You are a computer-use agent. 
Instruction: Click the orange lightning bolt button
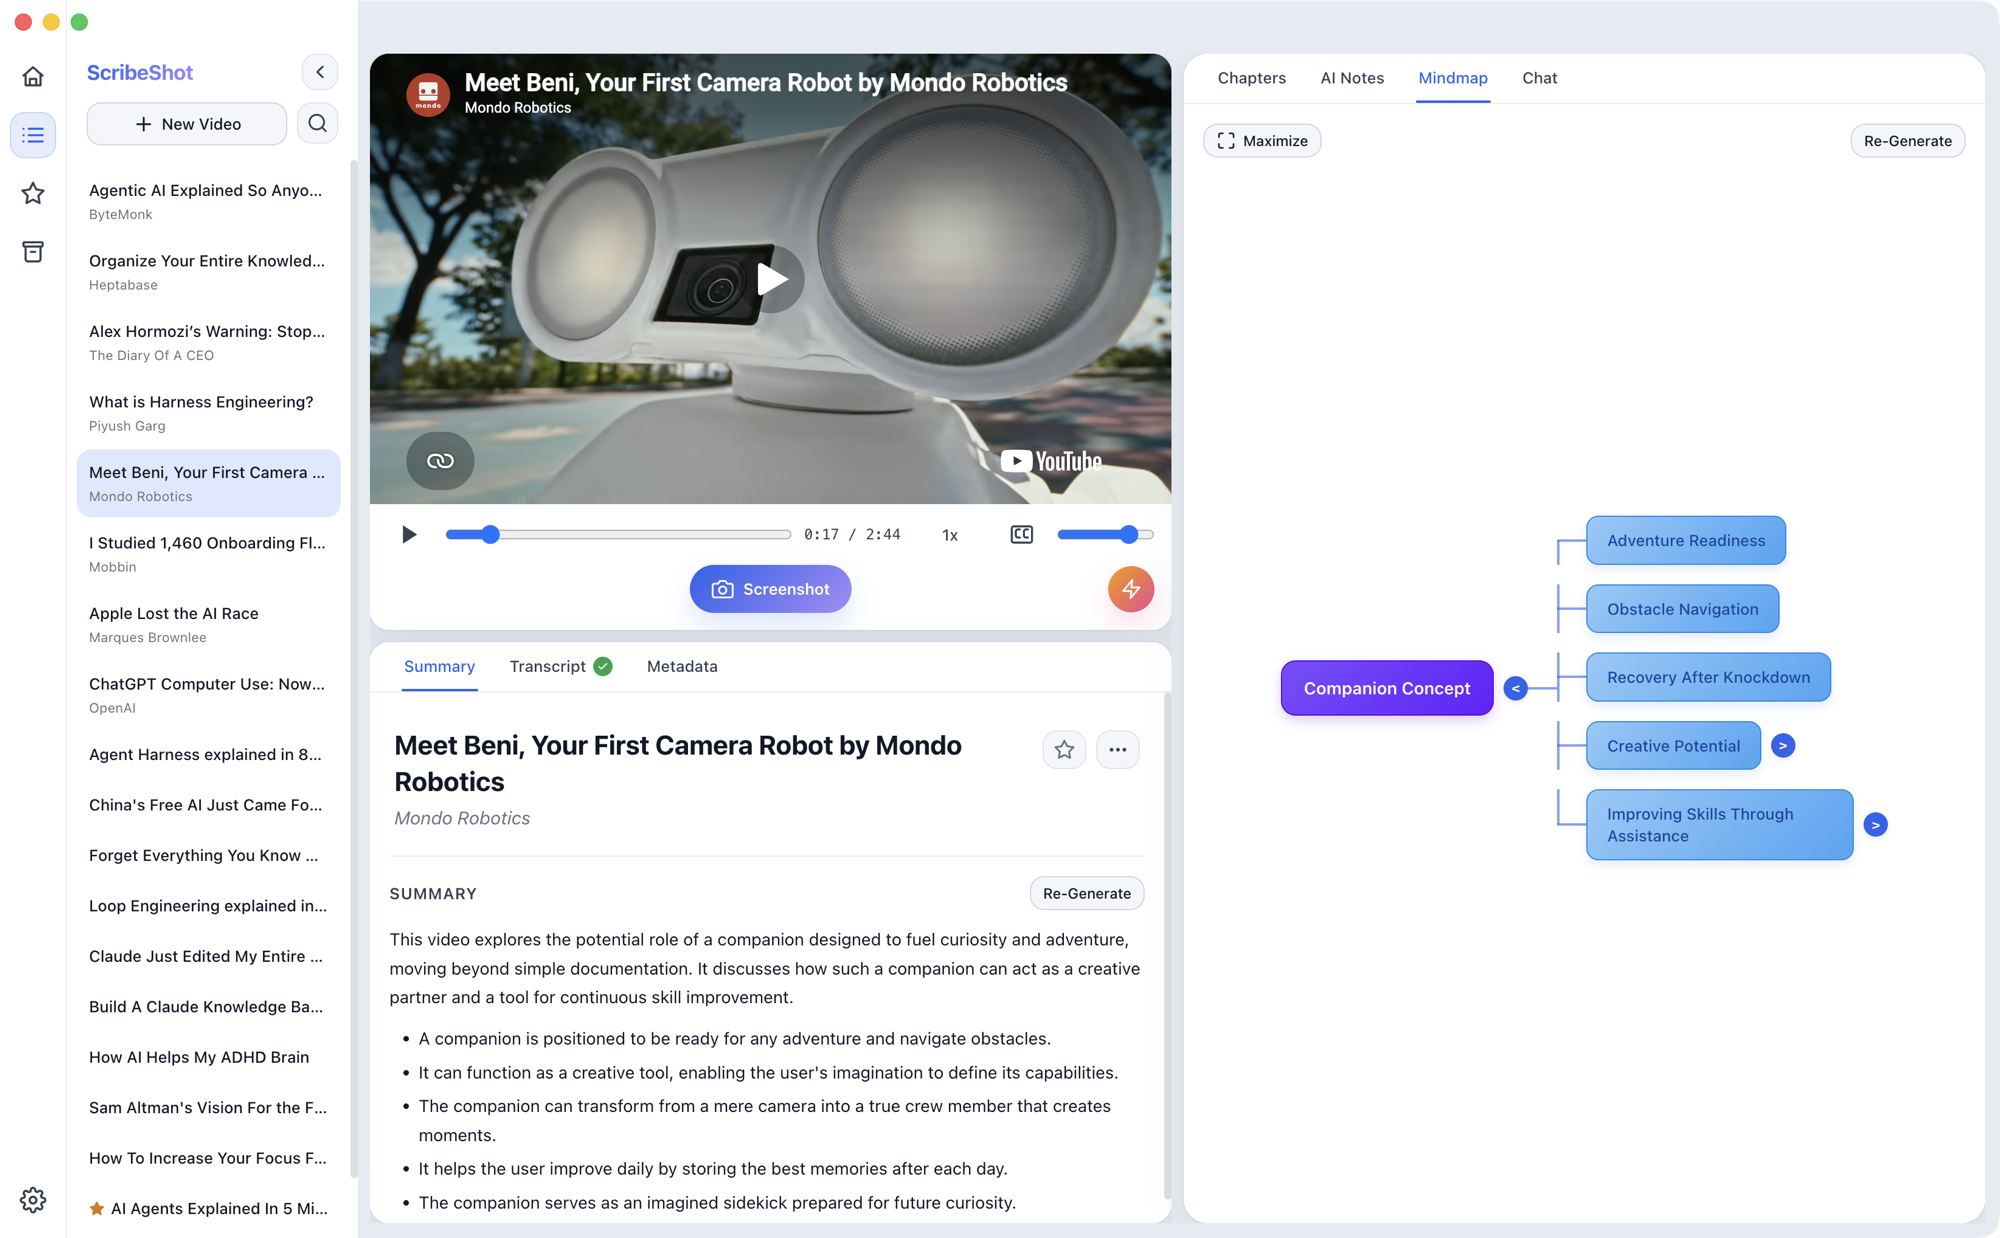coord(1131,589)
